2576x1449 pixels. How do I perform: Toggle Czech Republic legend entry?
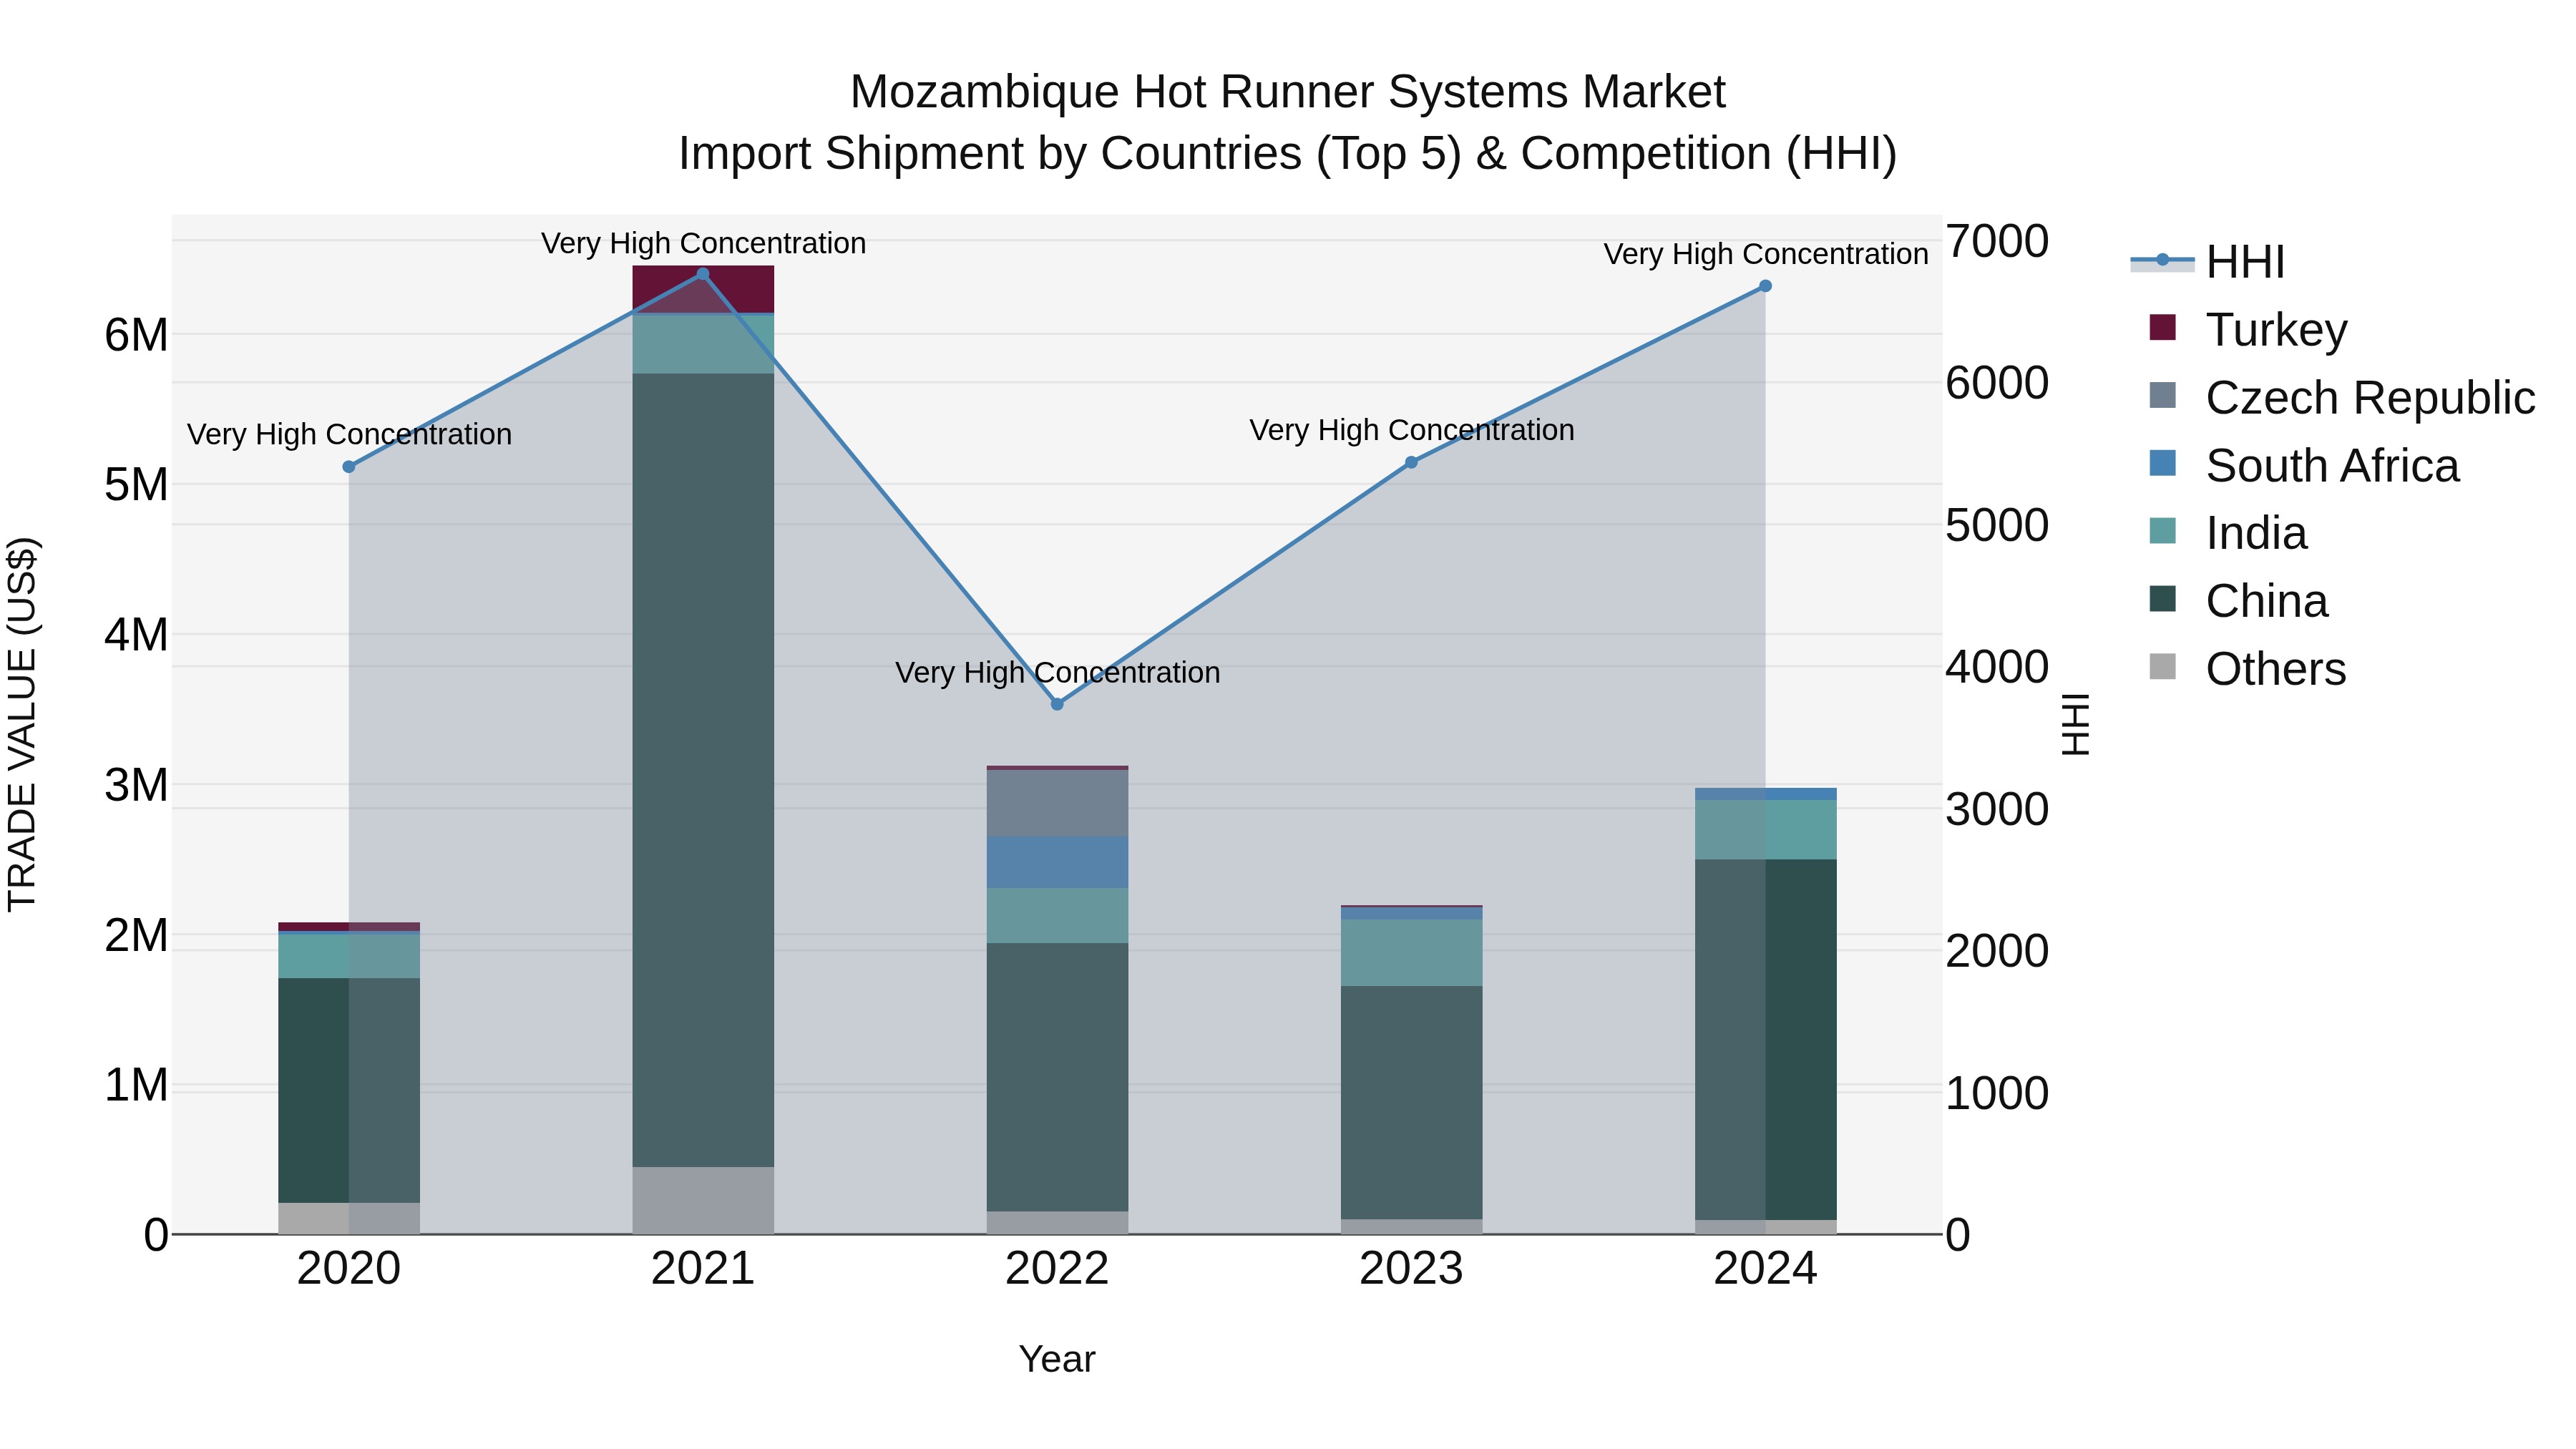click(2342, 398)
